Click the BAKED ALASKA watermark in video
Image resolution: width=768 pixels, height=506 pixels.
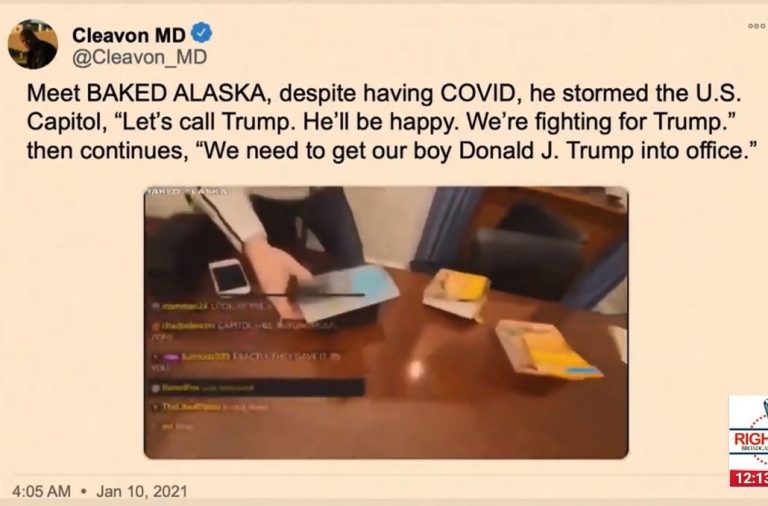tap(187, 191)
